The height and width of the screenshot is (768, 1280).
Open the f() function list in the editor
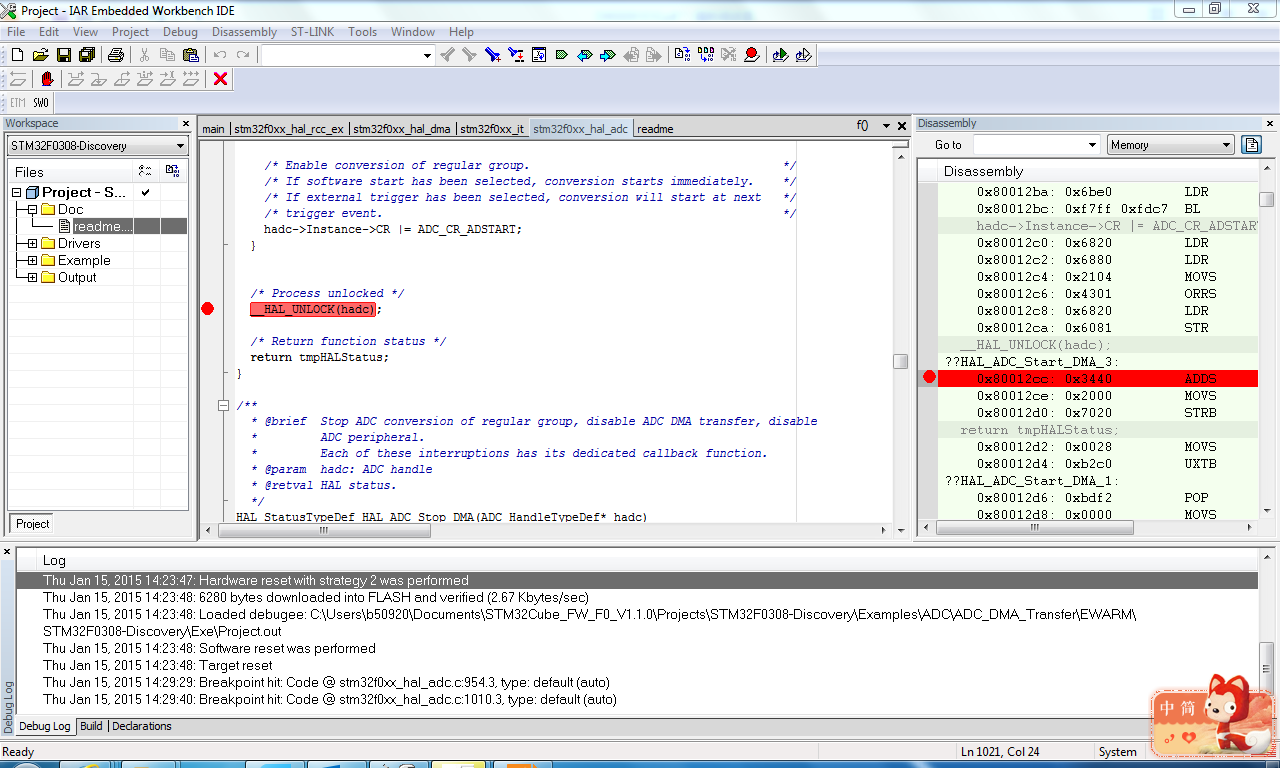[x=862, y=127]
